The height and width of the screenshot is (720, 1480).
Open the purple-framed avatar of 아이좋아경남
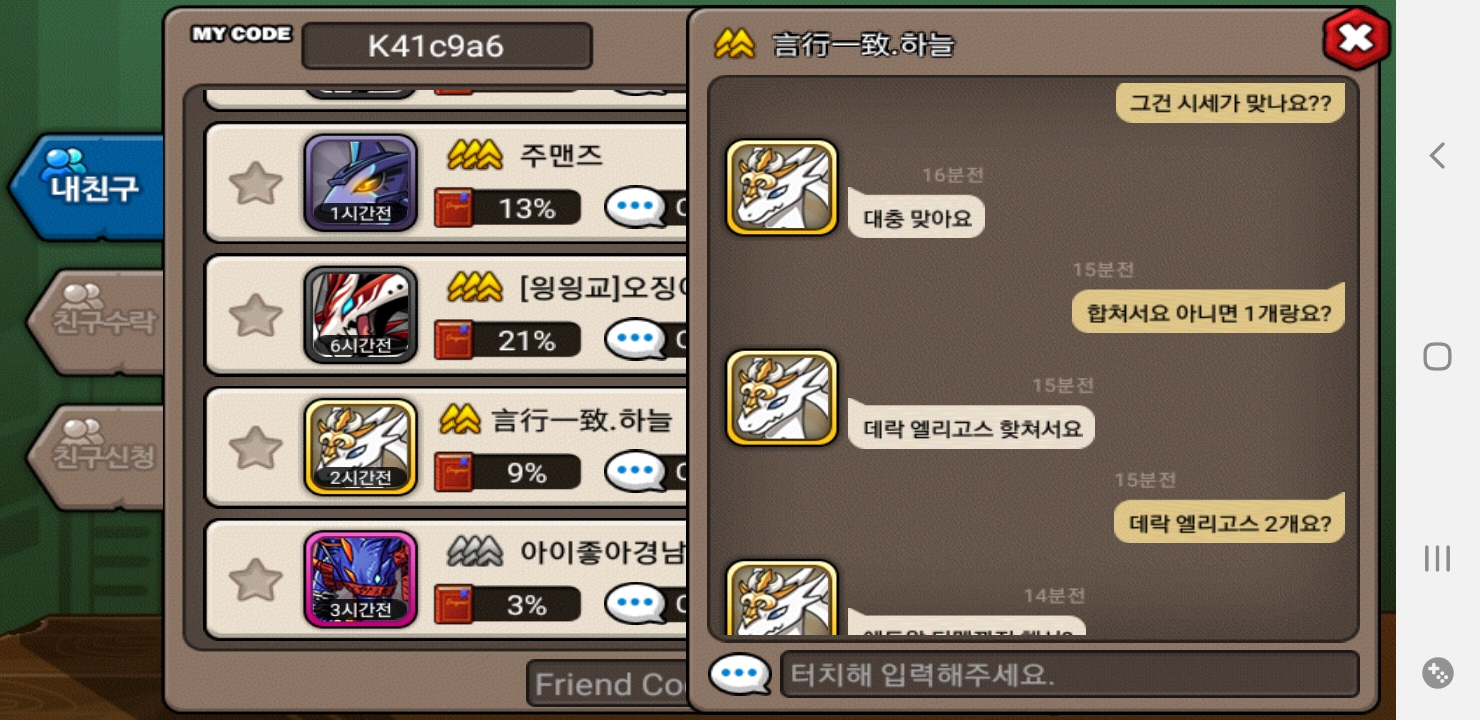click(361, 580)
